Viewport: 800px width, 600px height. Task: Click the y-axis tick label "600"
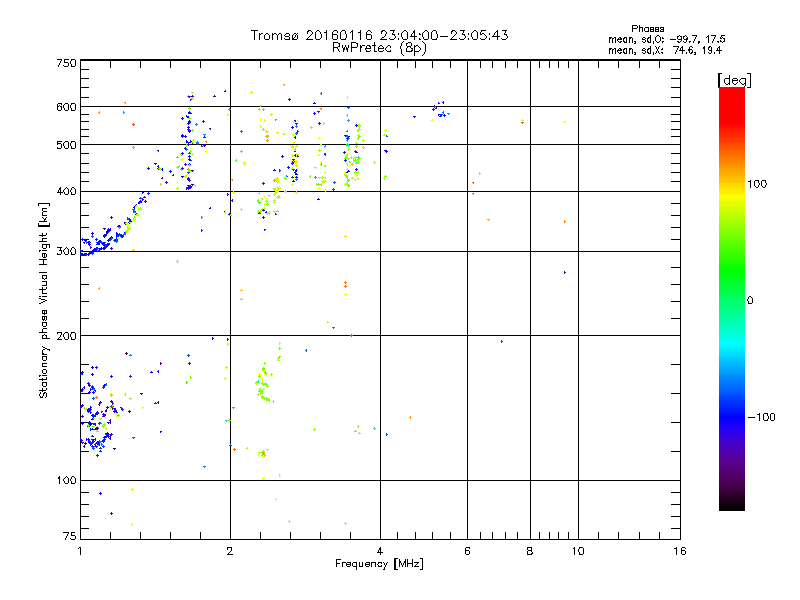pyautogui.click(x=66, y=107)
